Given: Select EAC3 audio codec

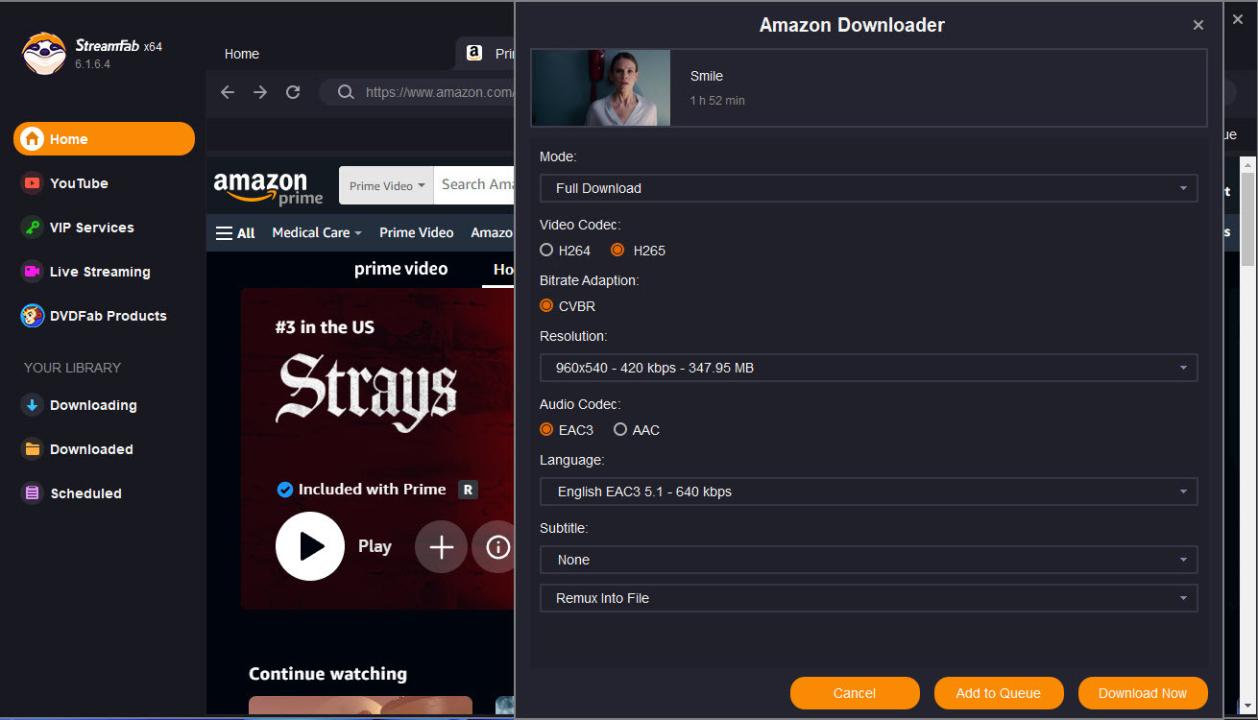Looking at the screenshot, I should tap(567, 430).
